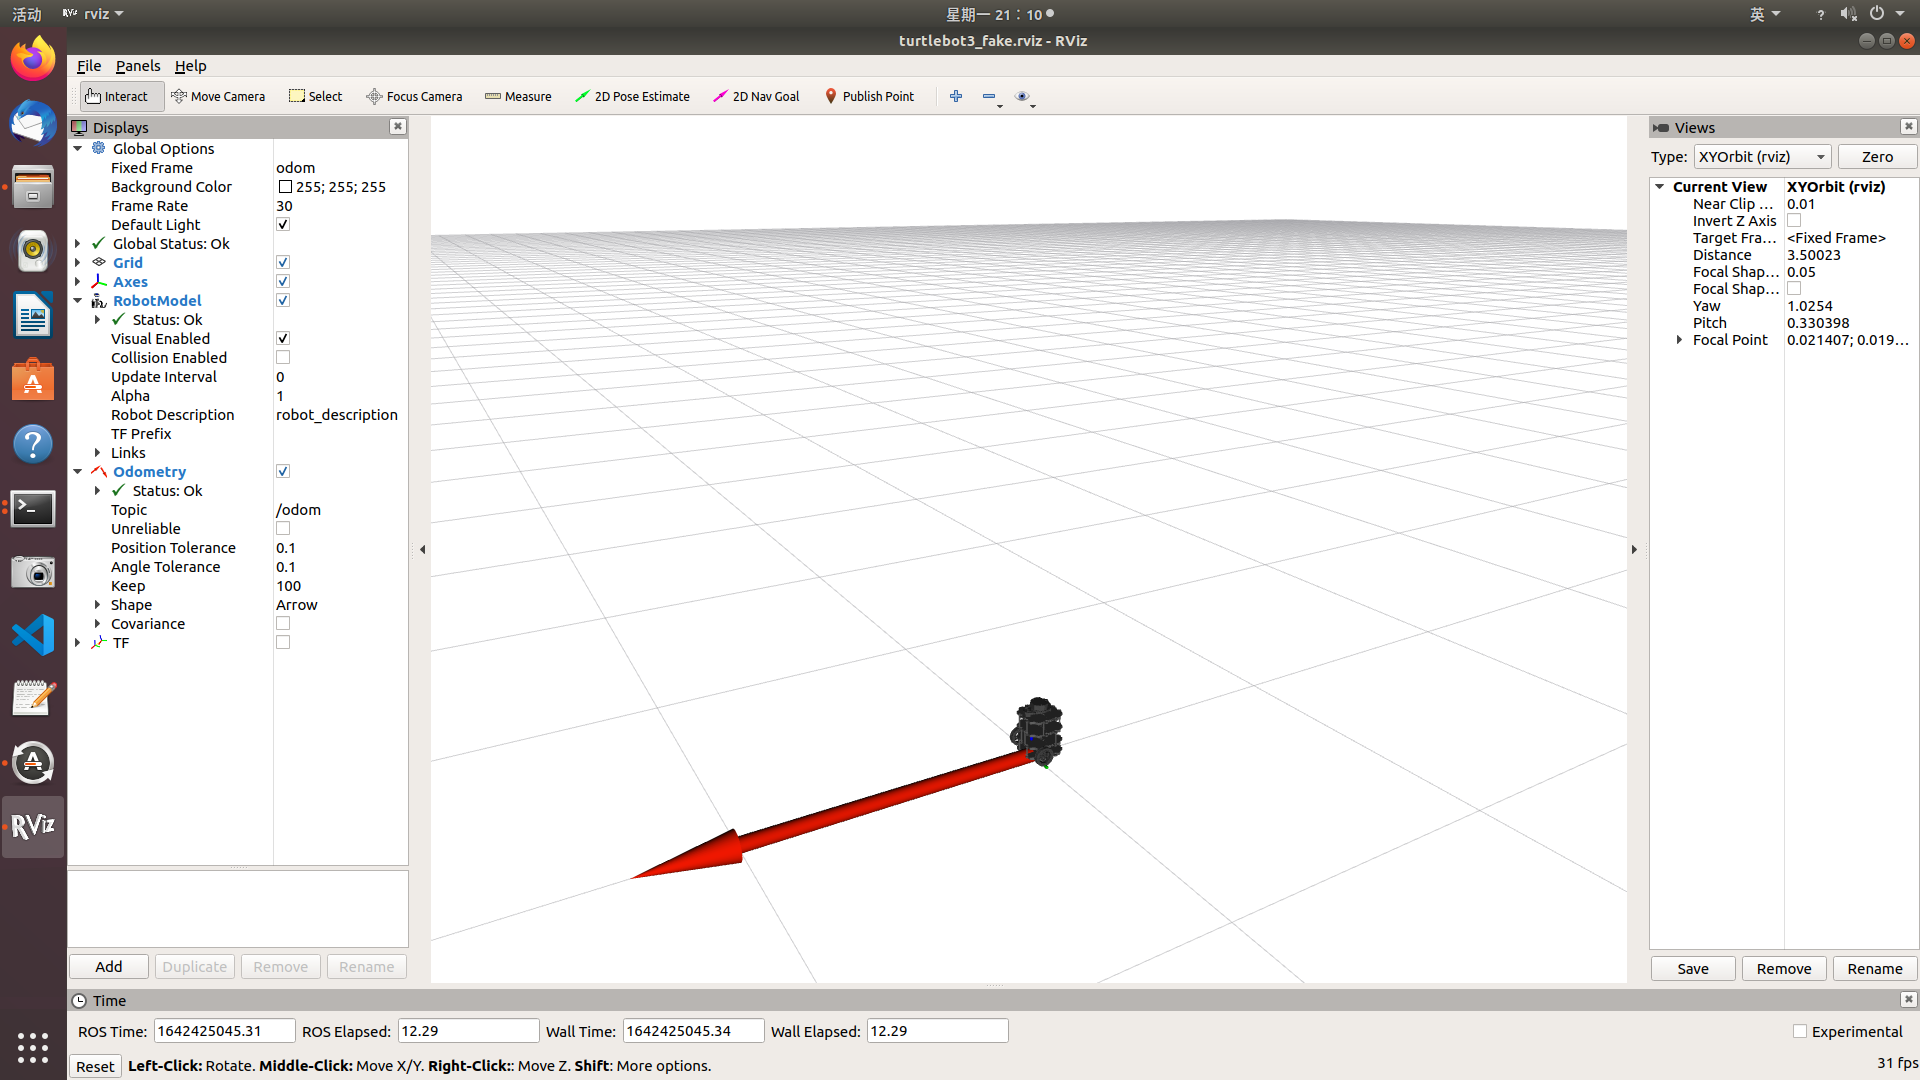Viewport: 1920px width, 1080px height.
Task: Open LibreOffice Writer from the dock
Action: click(33, 315)
